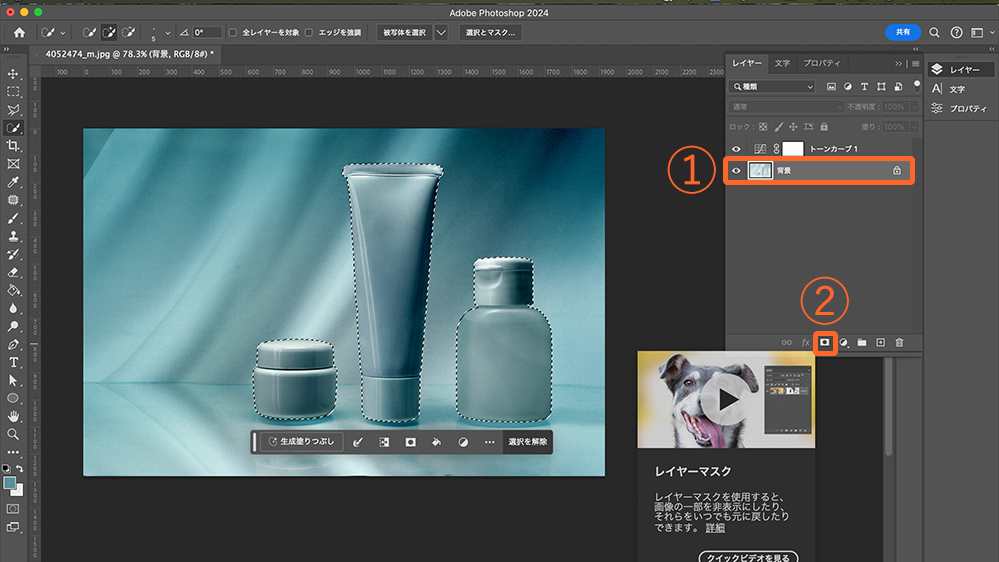Create a new group with the folder icon
Screen dimensions: 999x562
coord(861,342)
